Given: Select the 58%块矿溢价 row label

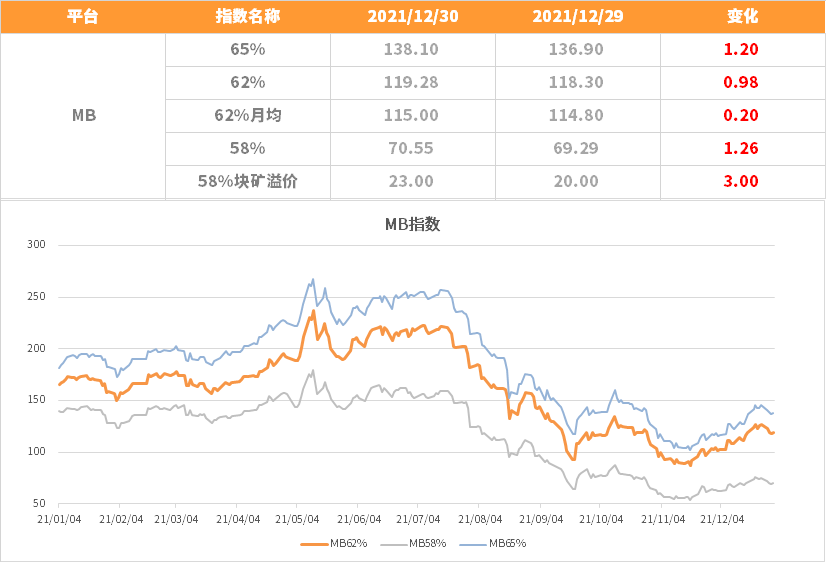Looking at the screenshot, I should (248, 181).
